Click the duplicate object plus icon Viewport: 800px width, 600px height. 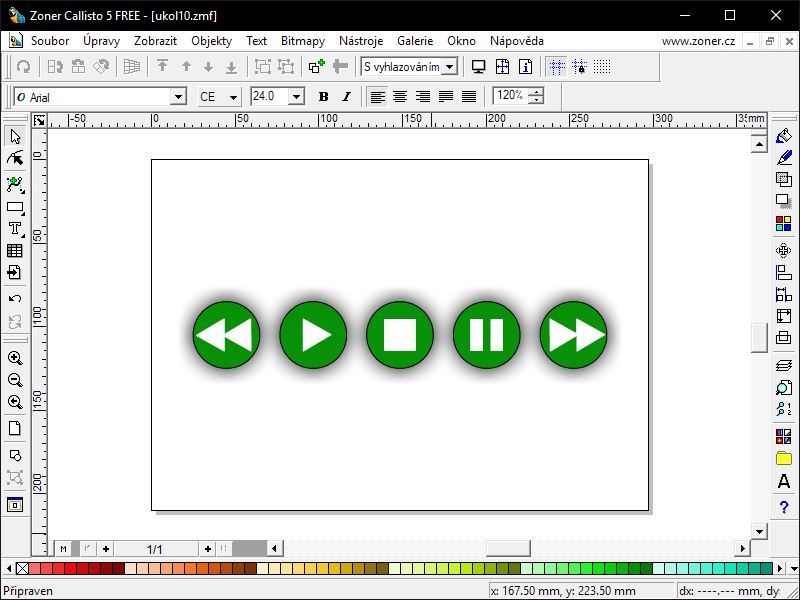pos(316,67)
